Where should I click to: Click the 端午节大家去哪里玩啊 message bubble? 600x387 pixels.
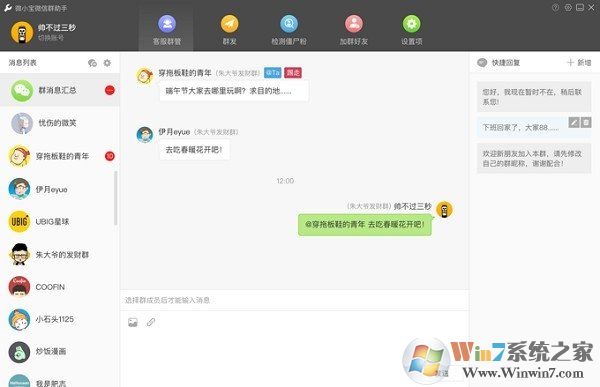point(234,91)
